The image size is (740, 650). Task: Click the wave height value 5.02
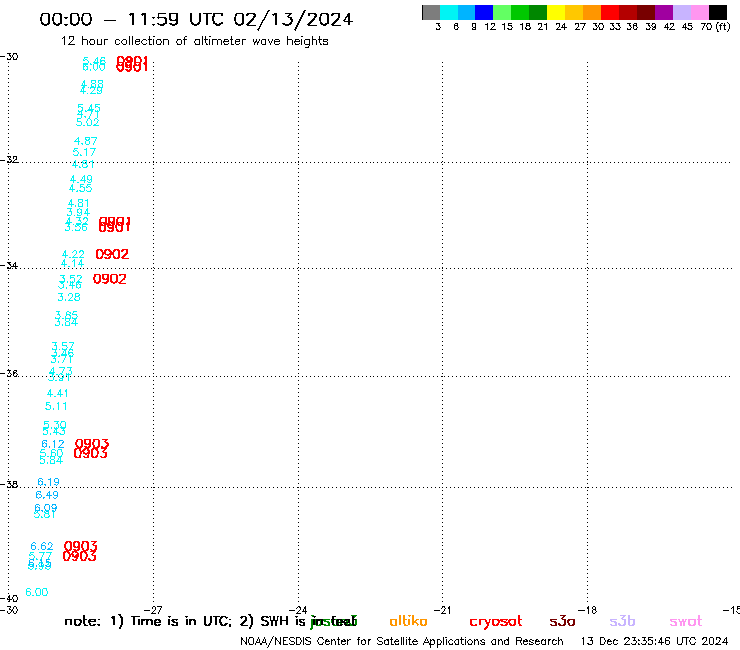(x=88, y=122)
